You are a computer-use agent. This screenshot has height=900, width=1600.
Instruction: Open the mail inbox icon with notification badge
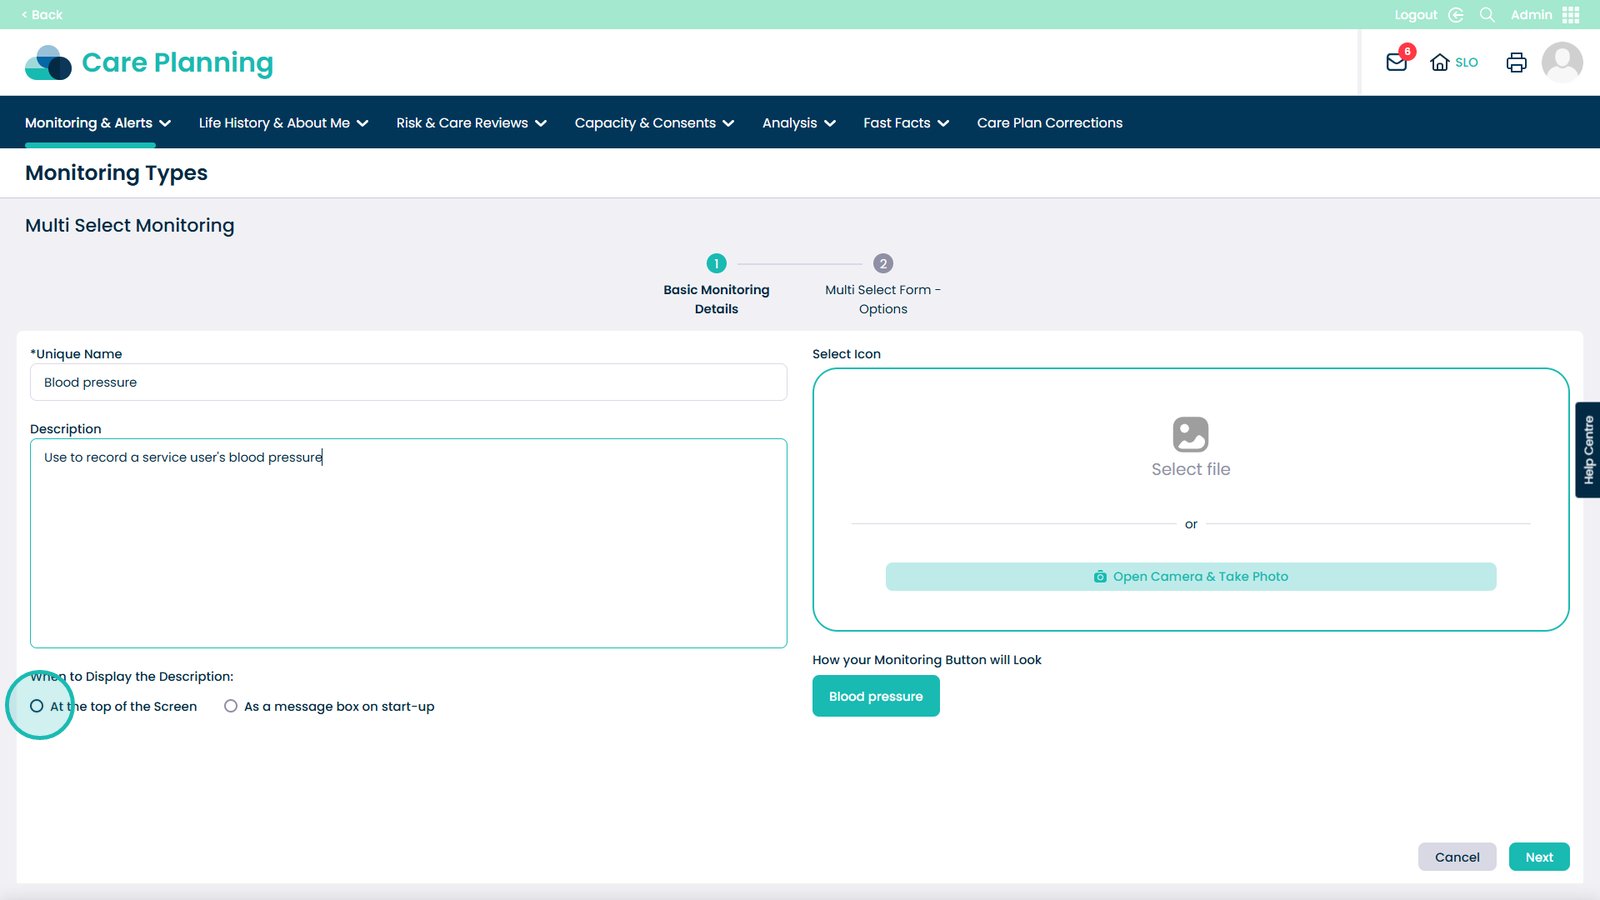pos(1397,62)
